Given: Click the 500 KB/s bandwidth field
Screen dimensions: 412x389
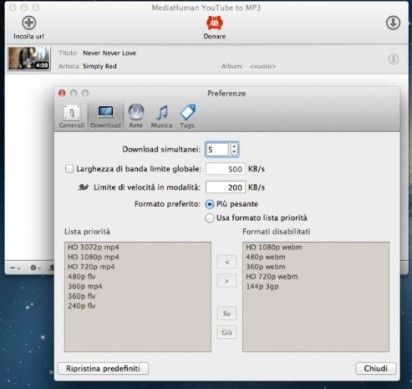Looking at the screenshot, I should click(x=226, y=169).
